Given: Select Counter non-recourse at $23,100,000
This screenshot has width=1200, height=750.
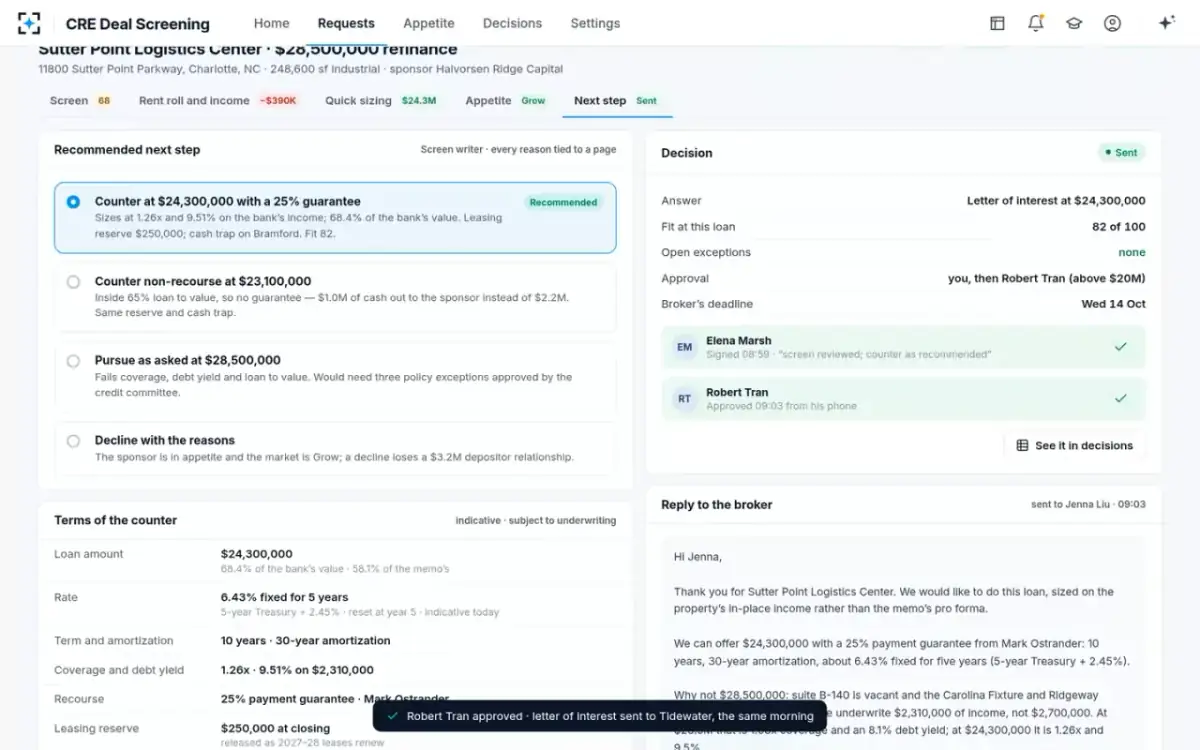Looking at the screenshot, I should 73,282.
